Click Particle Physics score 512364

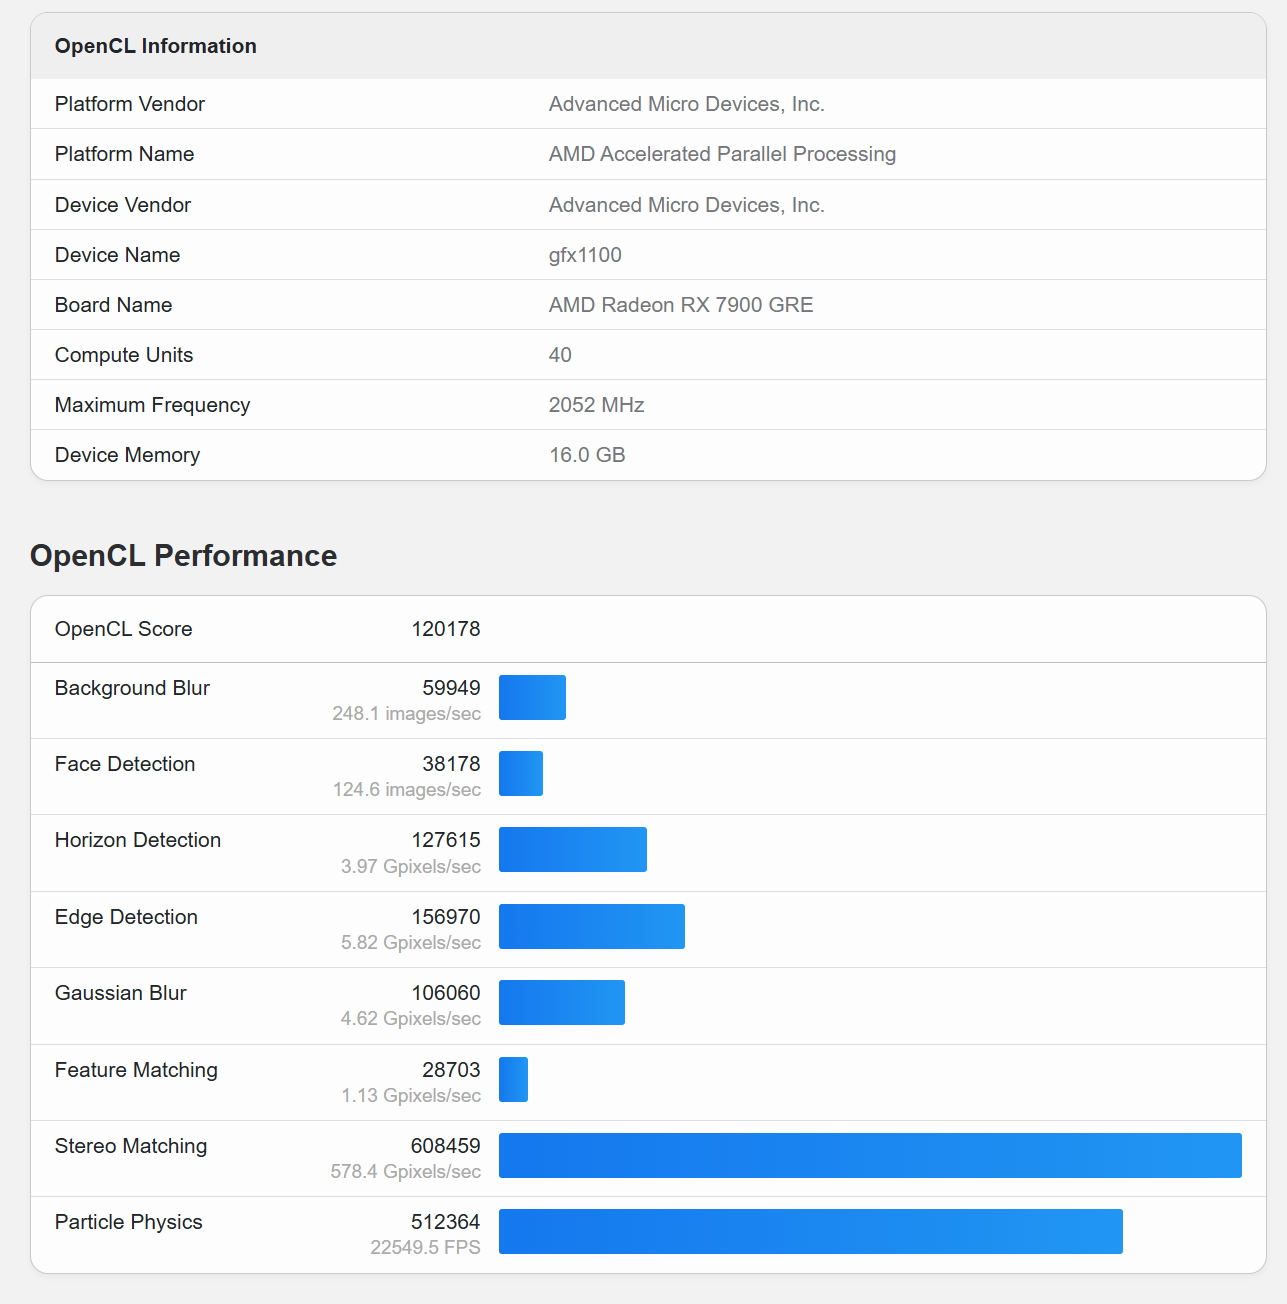click(x=446, y=1222)
